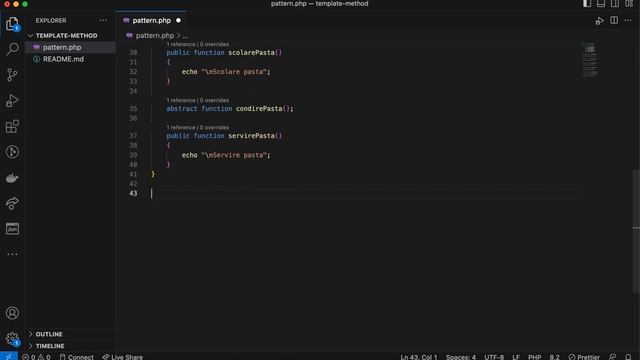The image size is (640, 360).
Task: Click line number 43 in gutter
Action: pyautogui.click(x=133, y=193)
